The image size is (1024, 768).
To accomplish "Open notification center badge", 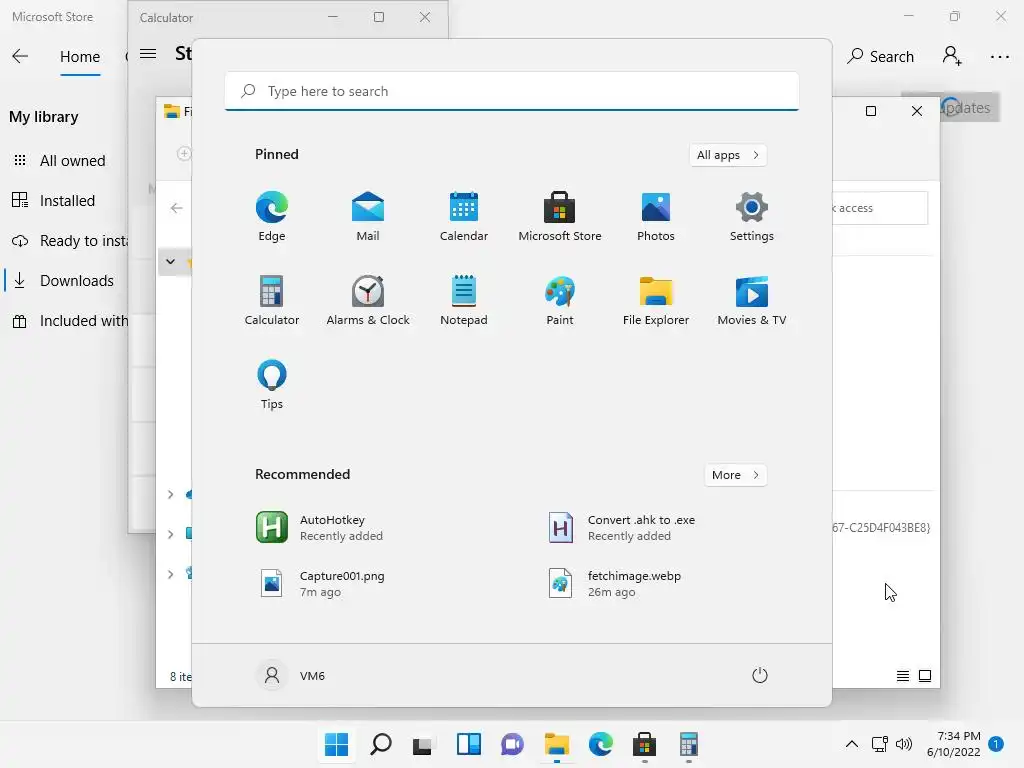I will pyautogui.click(x=996, y=744).
